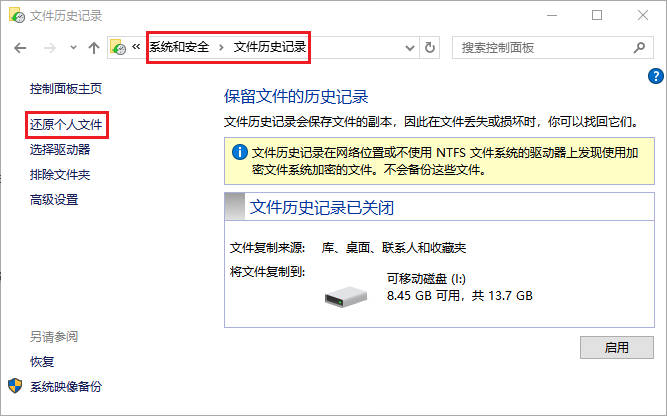Open help with the question mark icon
Screen dimensions: 667x416
656,76
